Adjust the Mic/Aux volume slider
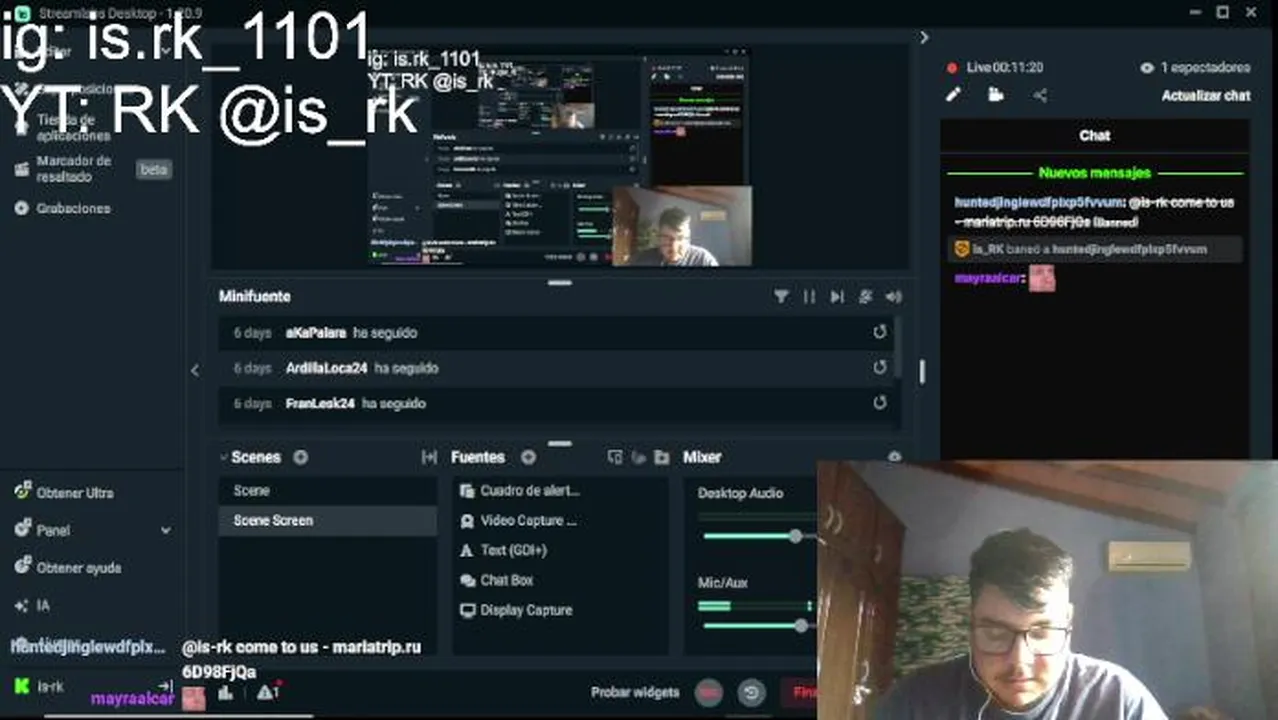The height and width of the screenshot is (720, 1278). [x=800, y=626]
